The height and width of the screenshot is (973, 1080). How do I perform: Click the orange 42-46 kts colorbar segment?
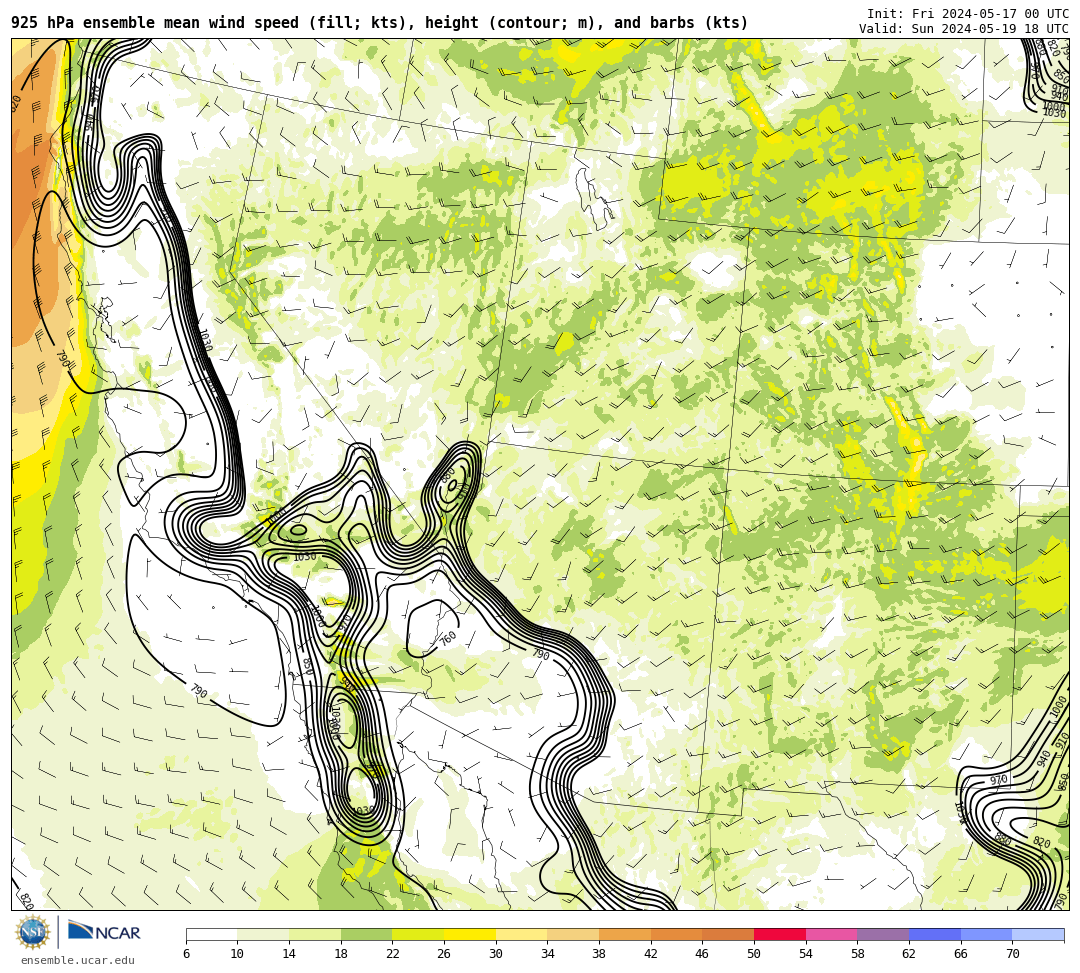coord(676,934)
